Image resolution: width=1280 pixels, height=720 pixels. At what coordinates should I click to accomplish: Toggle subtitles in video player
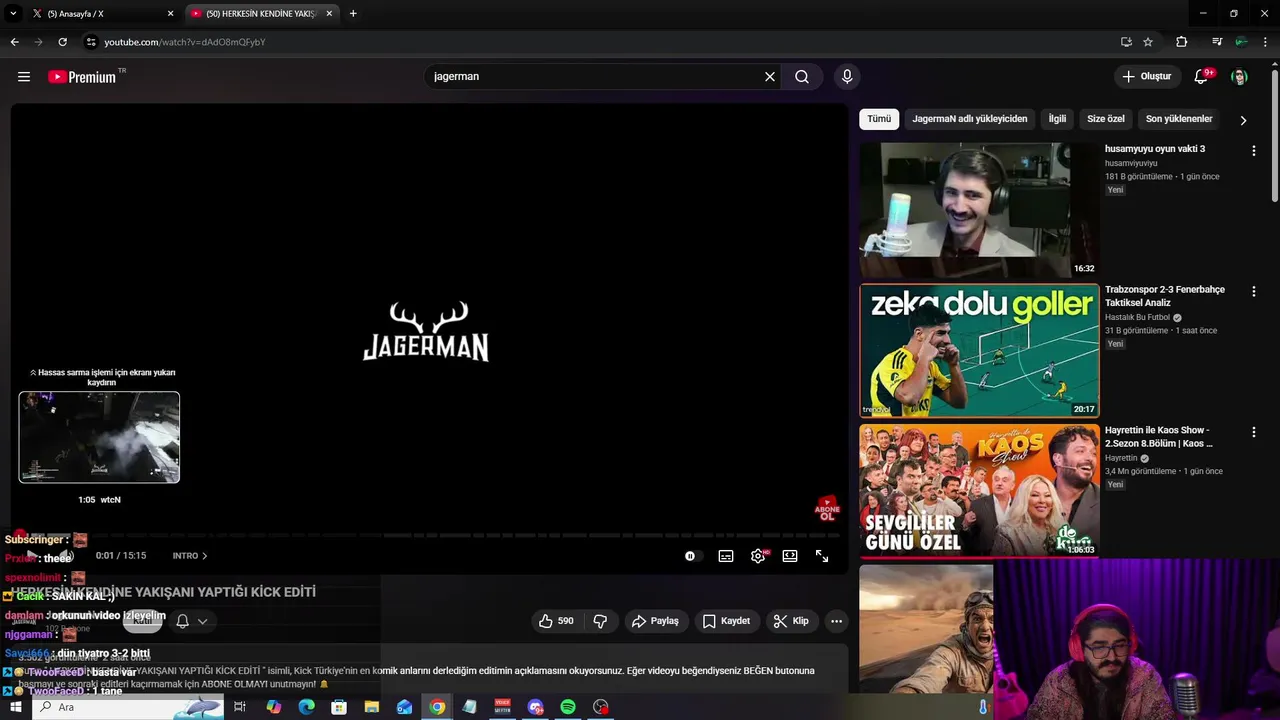pos(726,556)
